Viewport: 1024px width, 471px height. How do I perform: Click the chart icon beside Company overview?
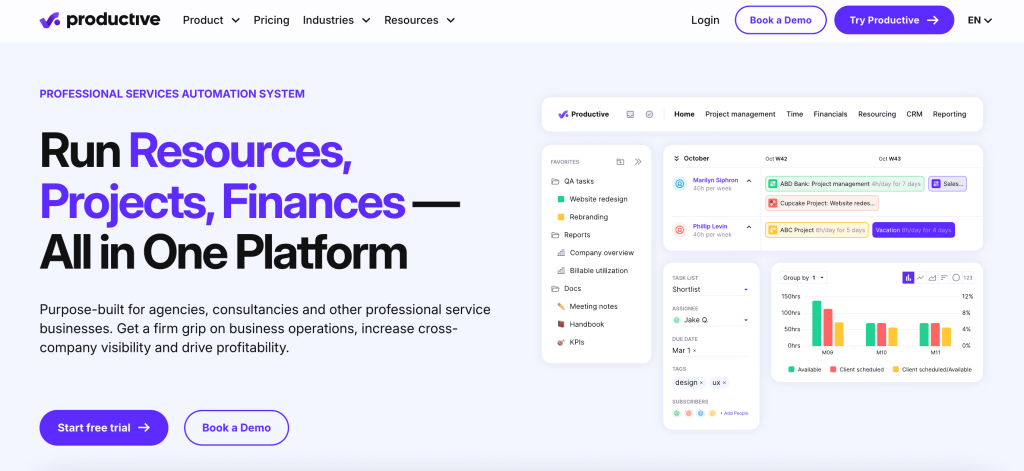coord(561,253)
